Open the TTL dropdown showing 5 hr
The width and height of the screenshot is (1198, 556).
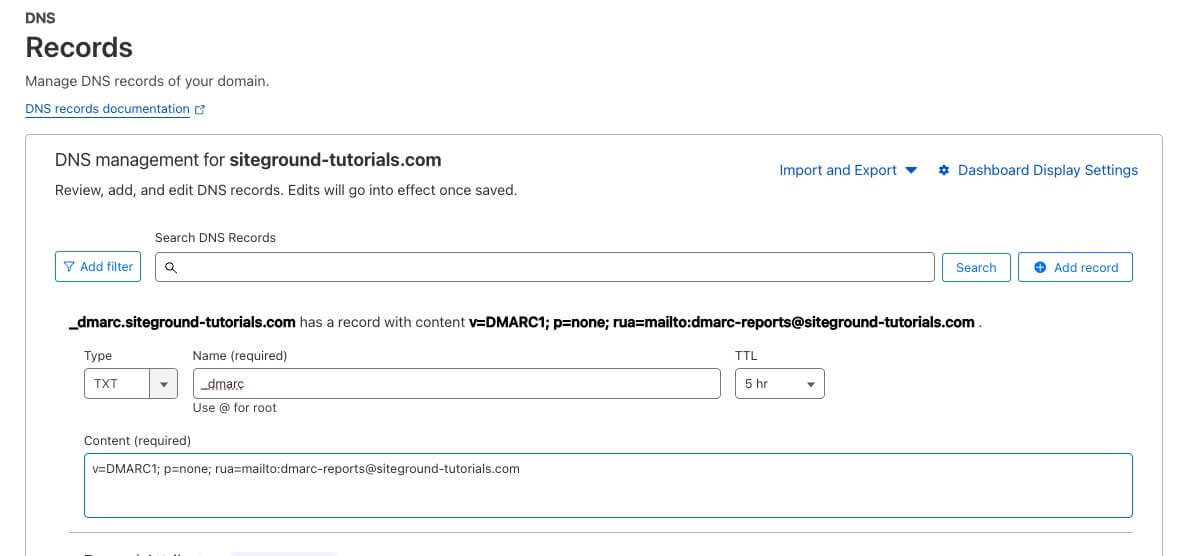[x=780, y=383]
